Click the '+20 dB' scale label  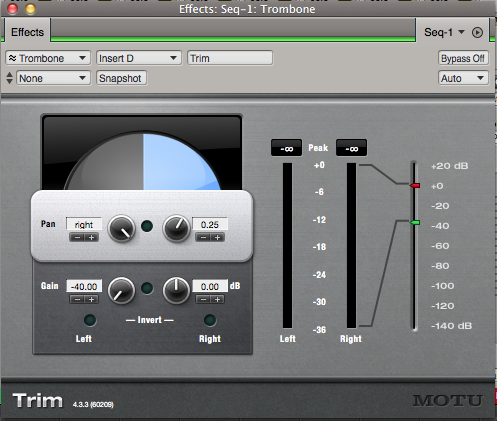[x=450, y=166]
